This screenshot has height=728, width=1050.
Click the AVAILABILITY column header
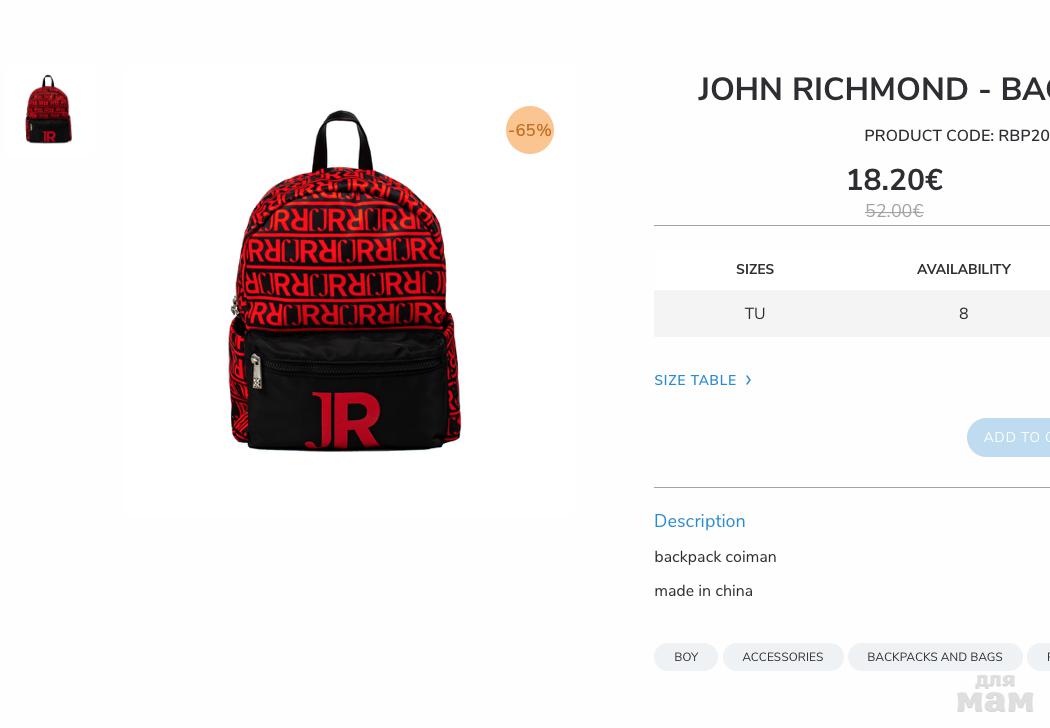tap(964, 269)
